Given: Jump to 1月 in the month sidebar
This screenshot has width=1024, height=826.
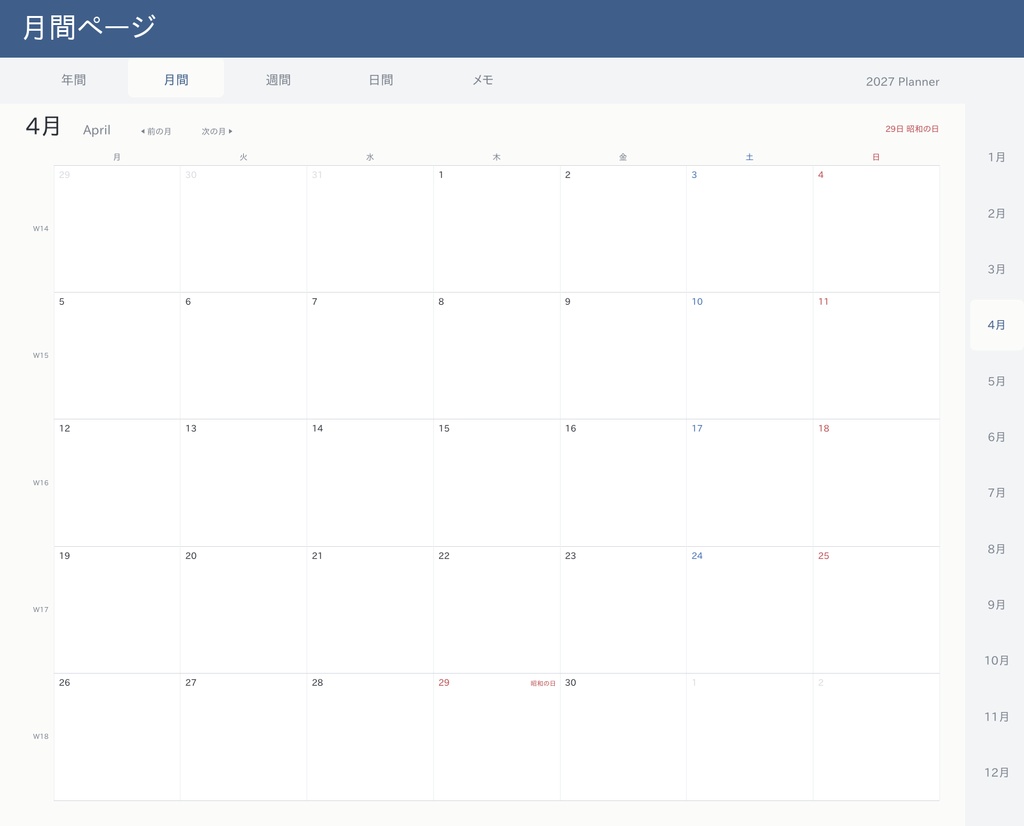Looking at the screenshot, I should 997,157.
